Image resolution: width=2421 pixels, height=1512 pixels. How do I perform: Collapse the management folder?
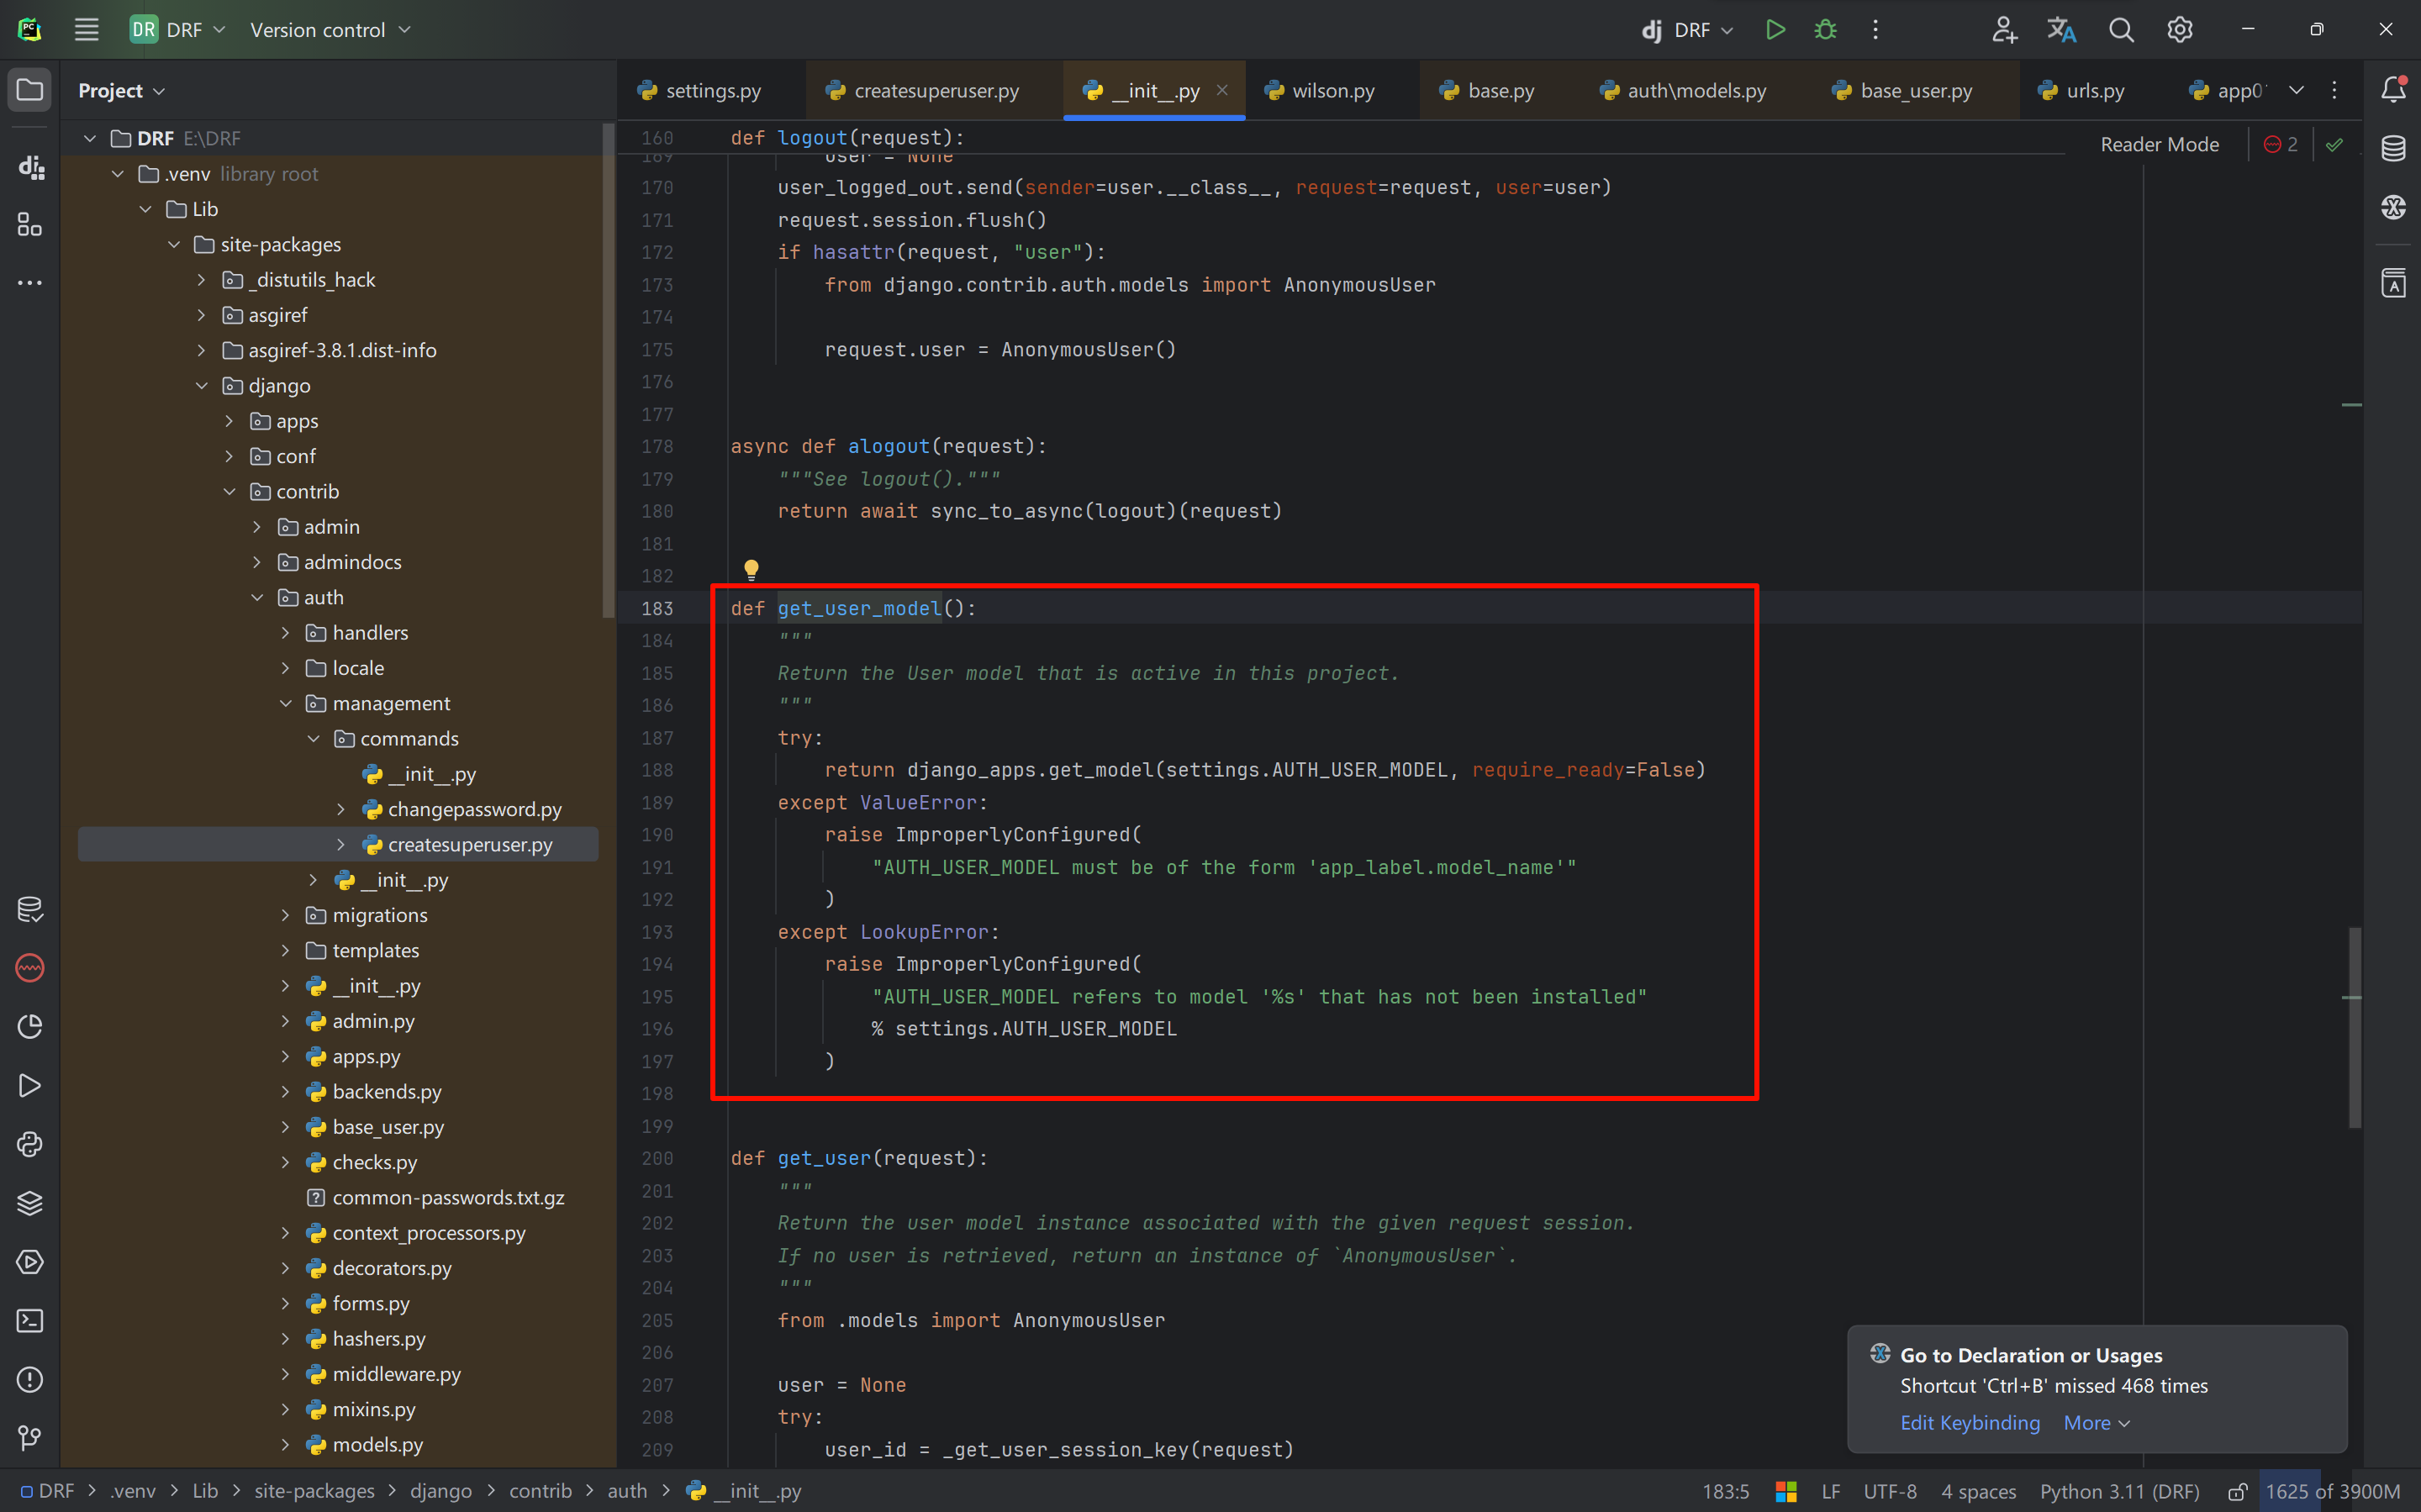click(286, 703)
